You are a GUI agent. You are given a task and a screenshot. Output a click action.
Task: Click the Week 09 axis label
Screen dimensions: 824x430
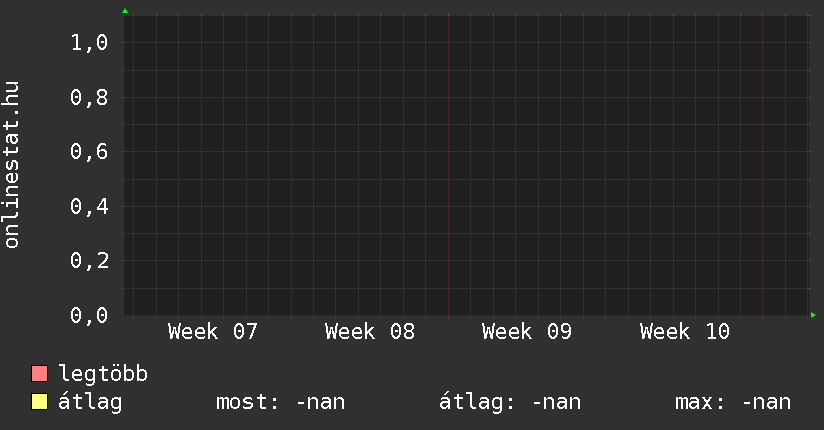point(527,332)
